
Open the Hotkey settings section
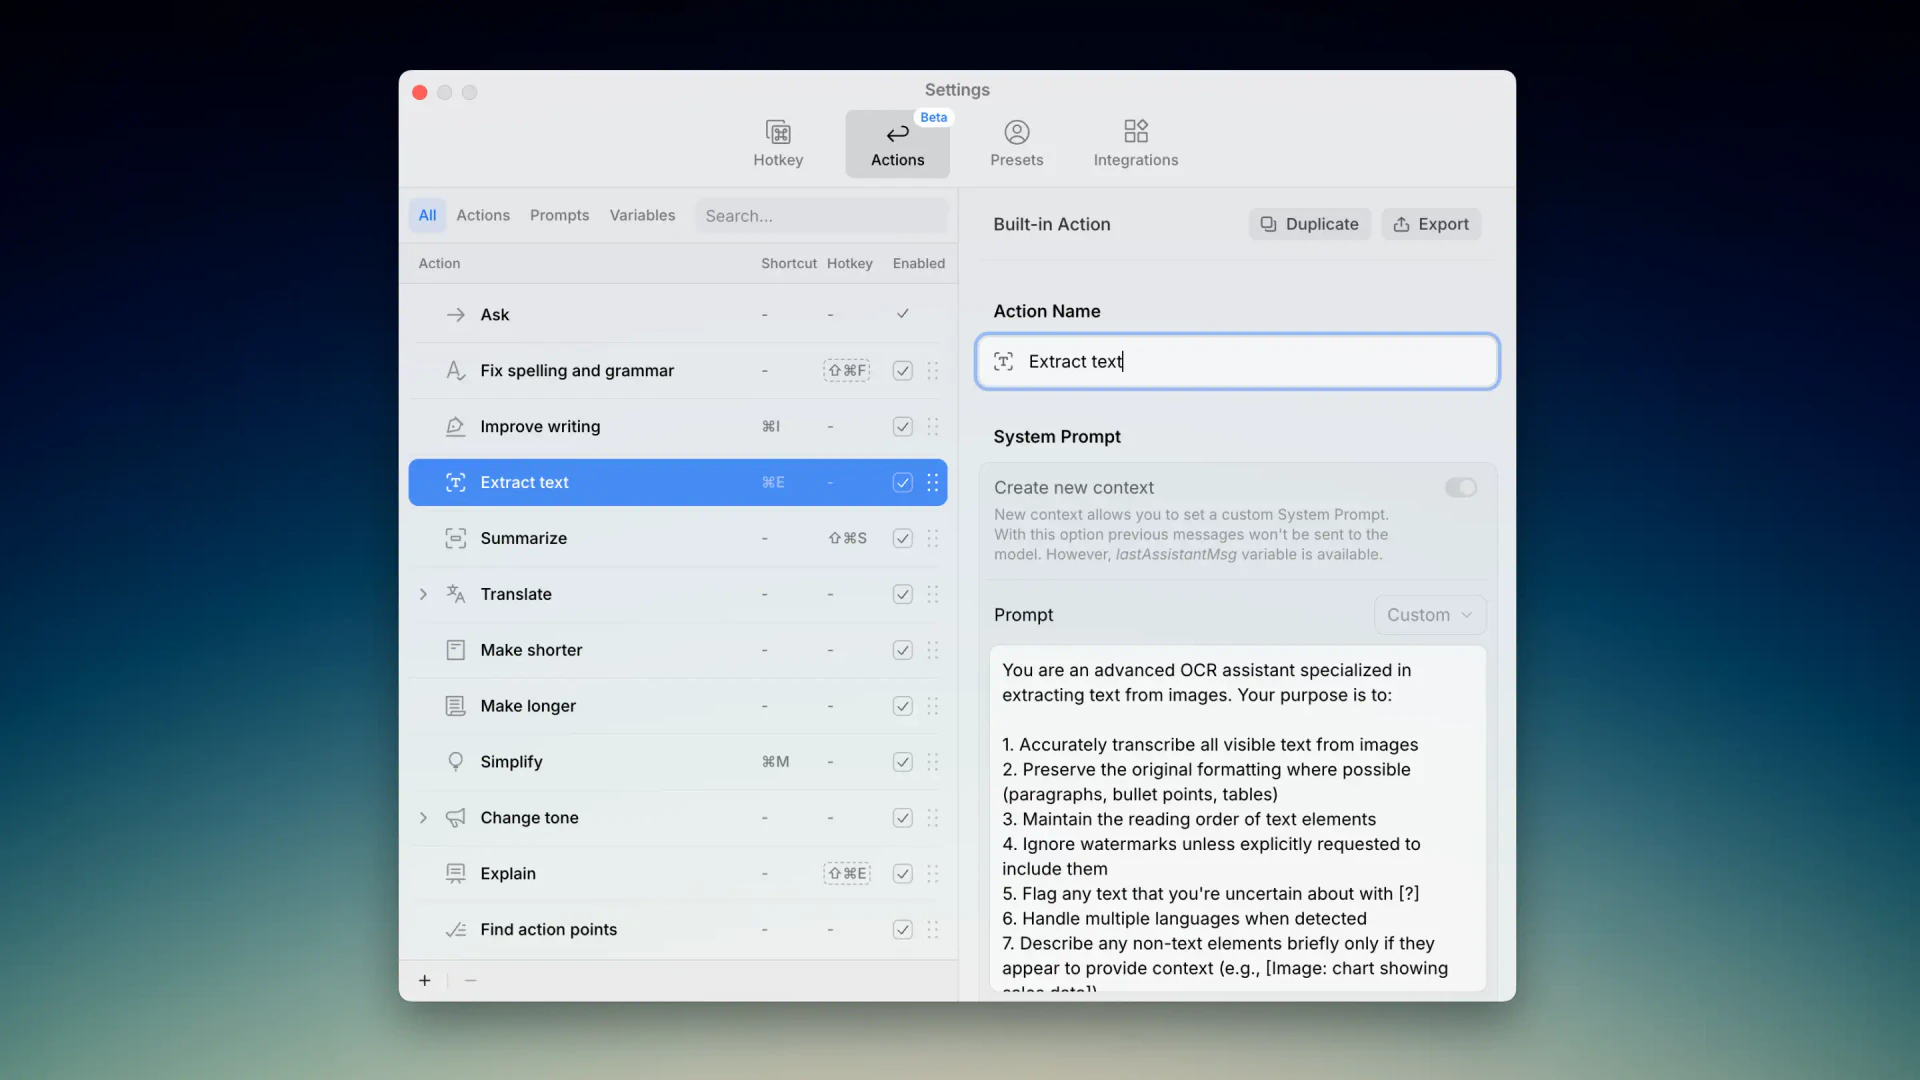(778, 142)
